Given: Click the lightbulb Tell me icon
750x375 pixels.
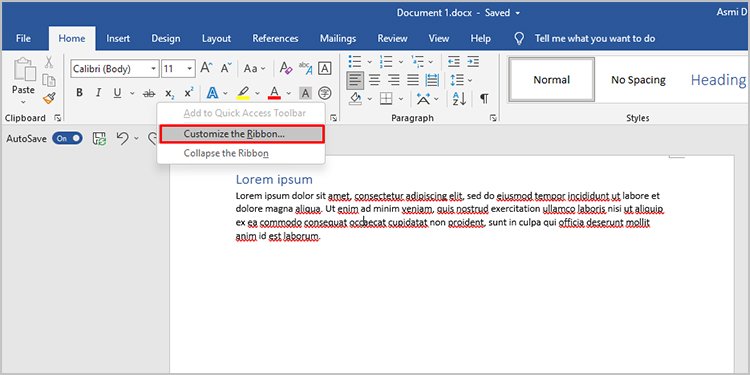Looking at the screenshot, I should (x=519, y=39).
